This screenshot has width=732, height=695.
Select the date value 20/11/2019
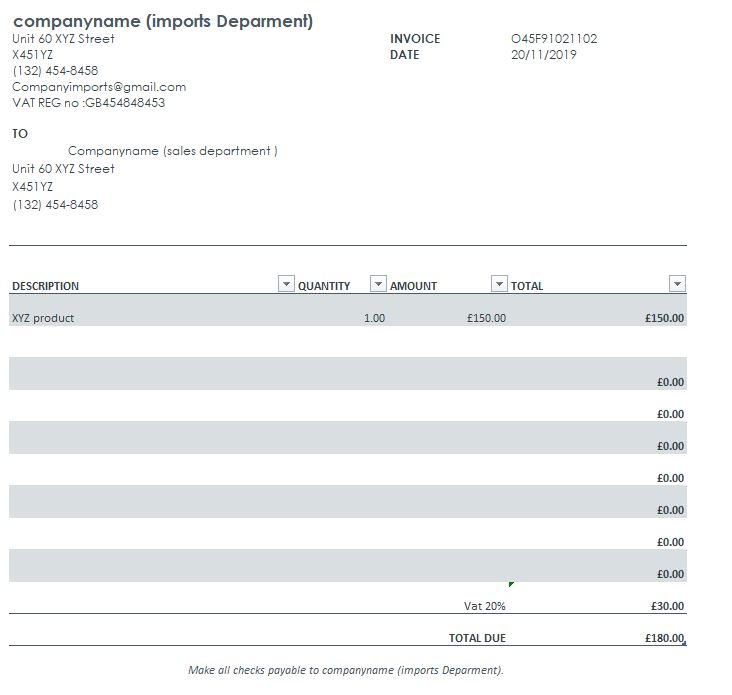(x=544, y=55)
